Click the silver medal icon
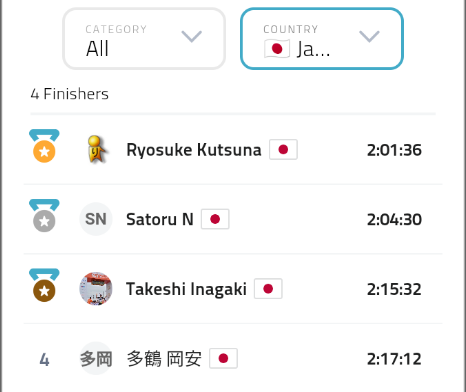This screenshot has height=392, width=466. pyautogui.click(x=44, y=216)
